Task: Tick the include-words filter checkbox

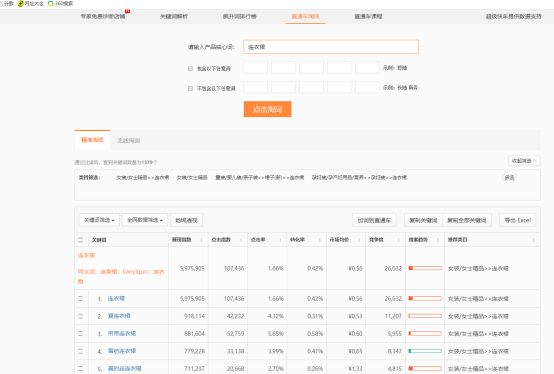Action: [190, 69]
